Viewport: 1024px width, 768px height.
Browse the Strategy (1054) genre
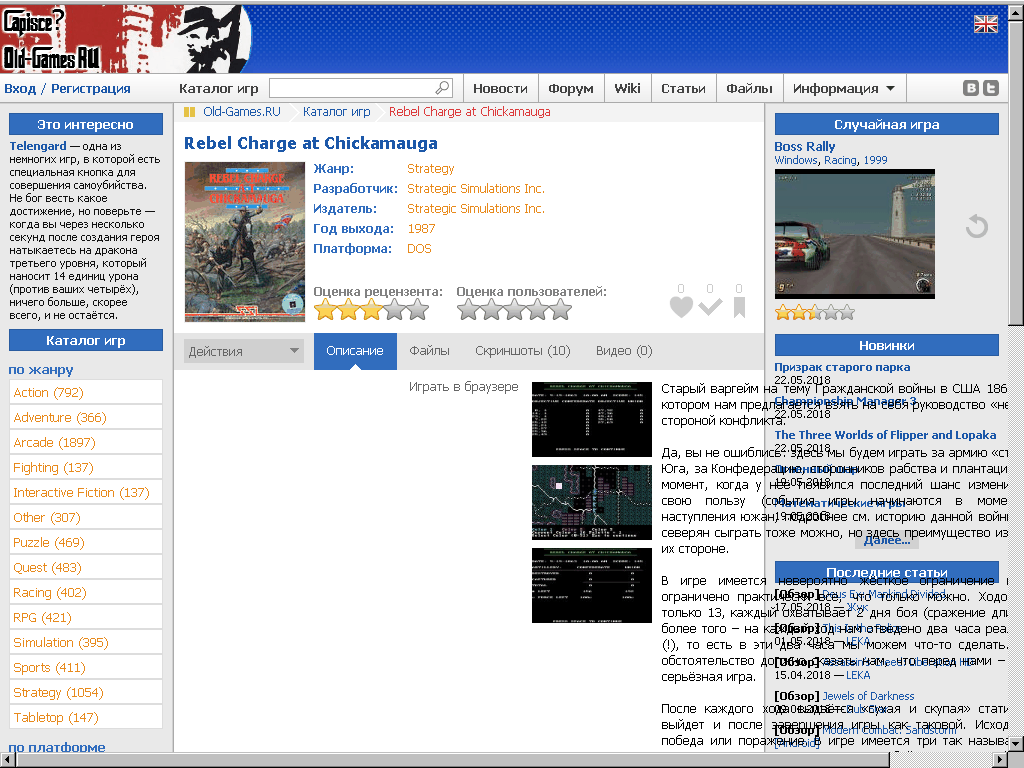point(86,692)
